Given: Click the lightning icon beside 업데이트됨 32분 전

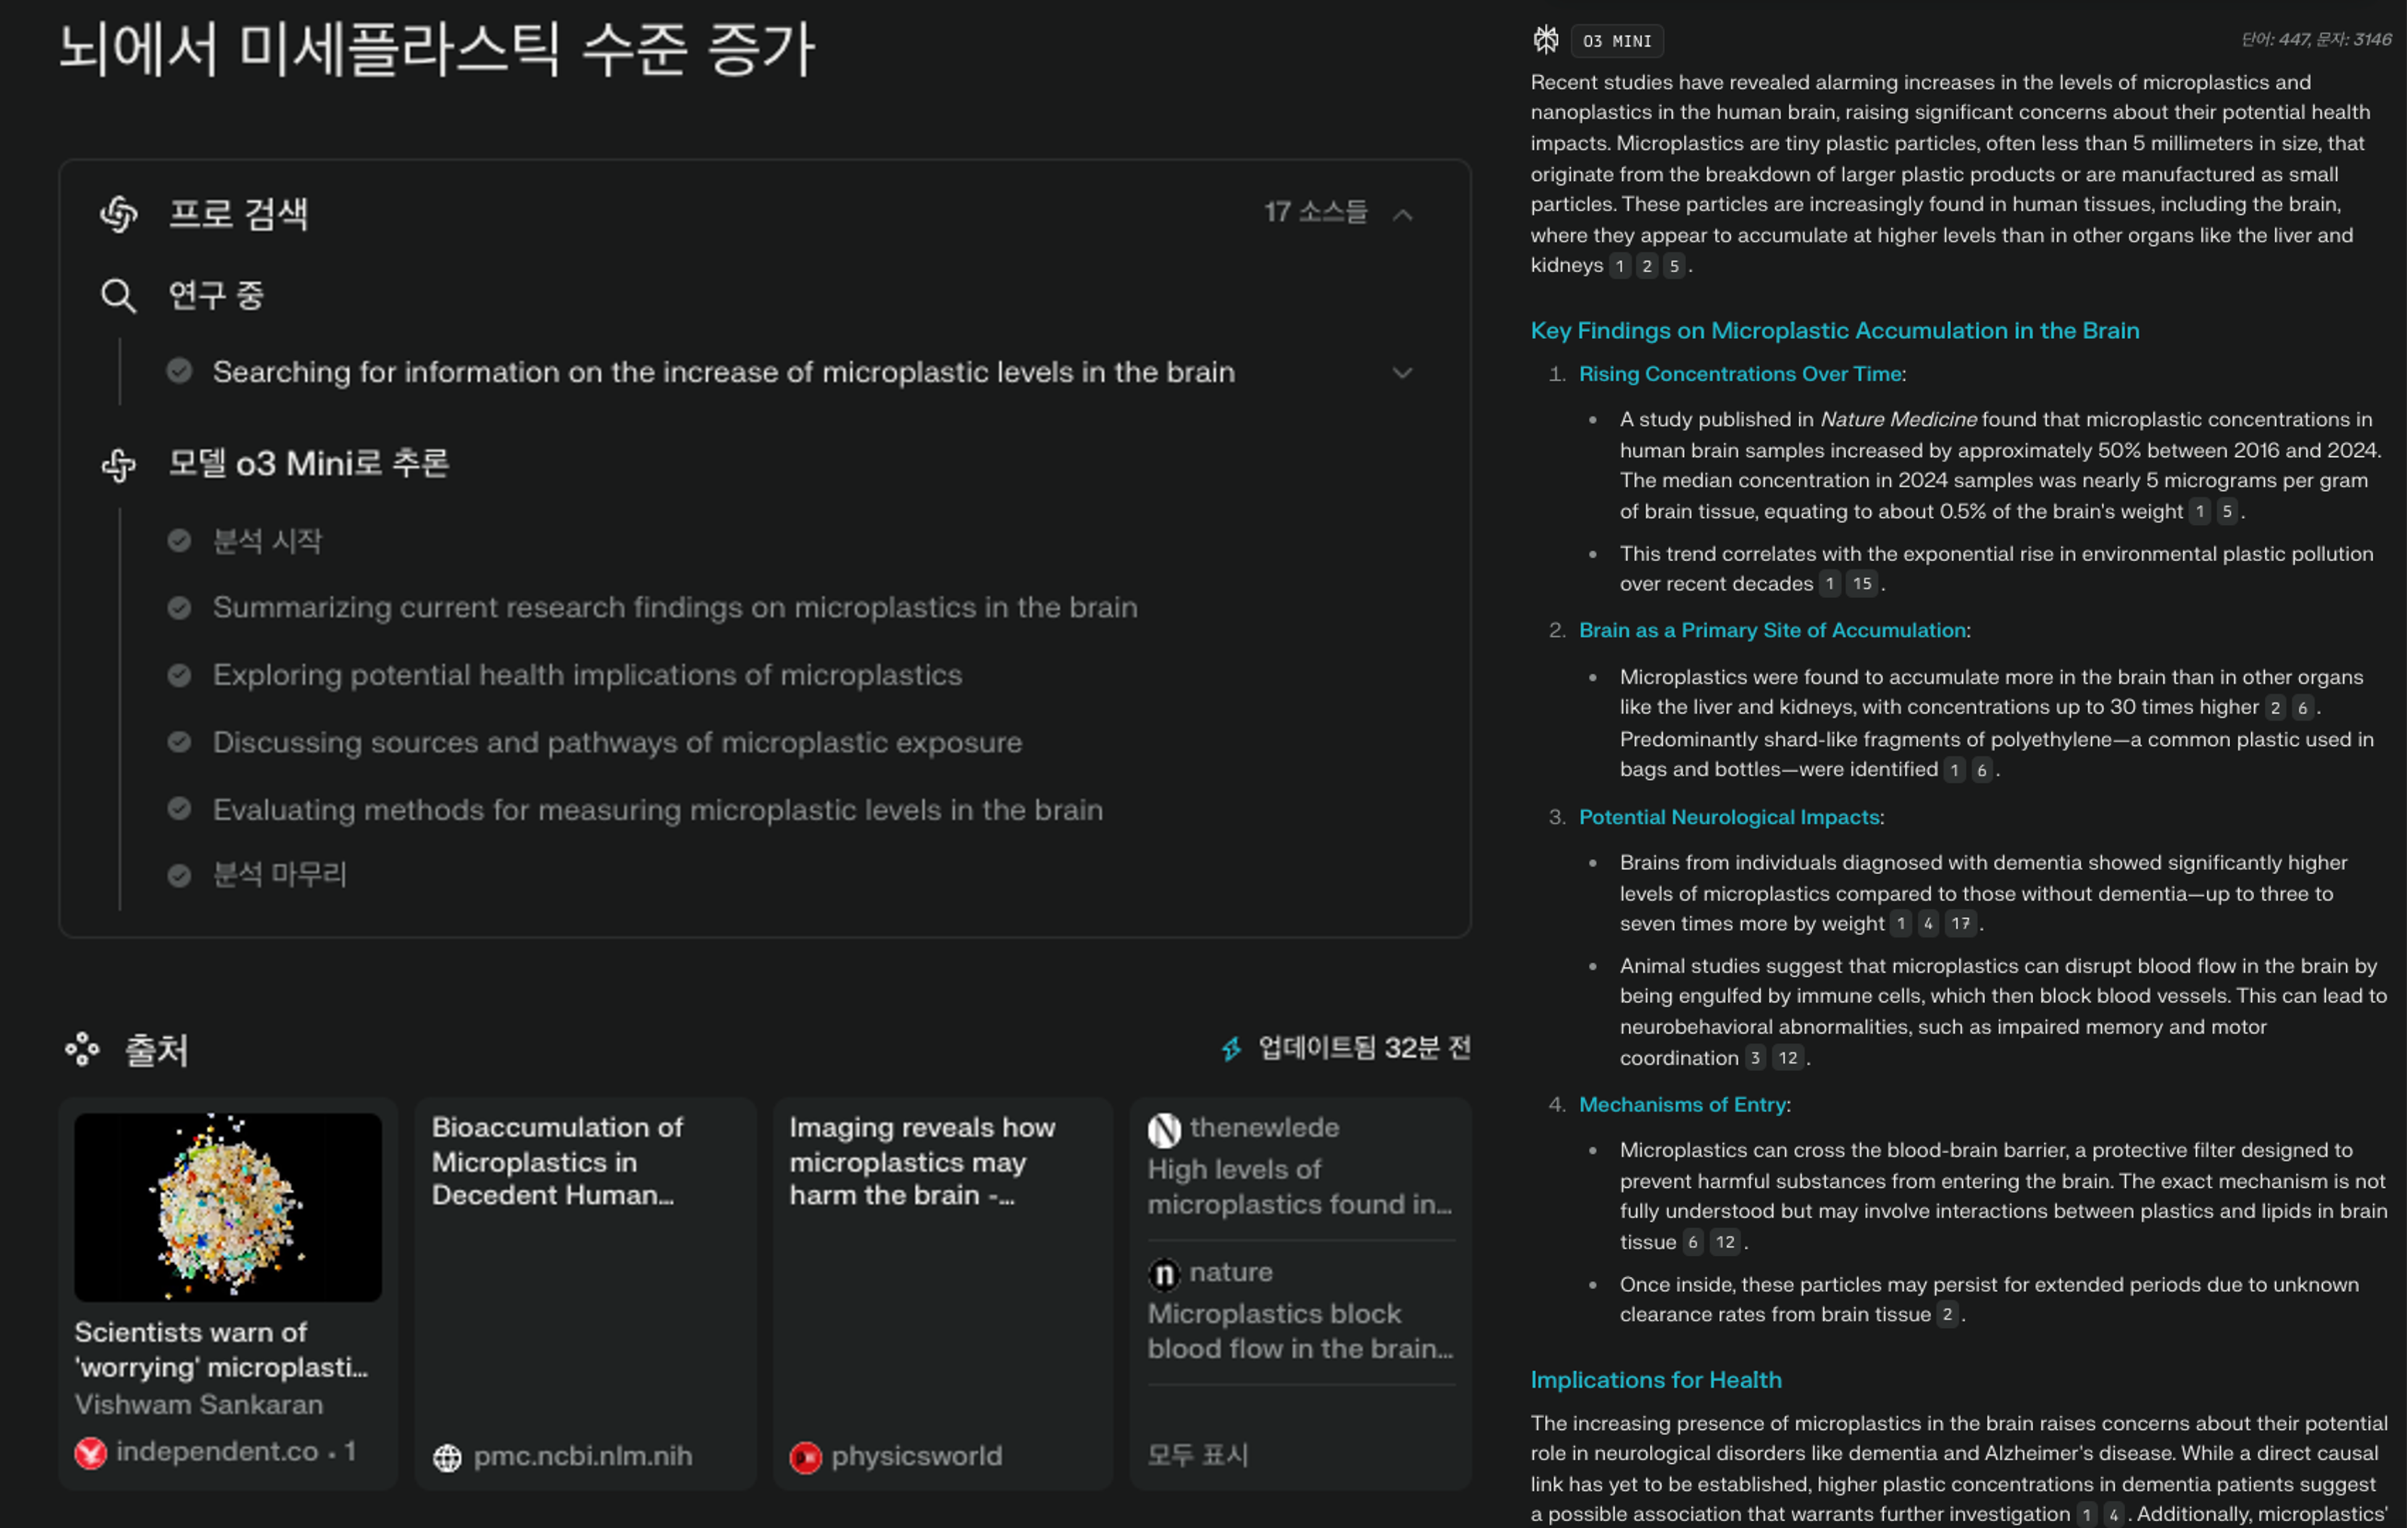Looking at the screenshot, I should click(x=1232, y=1048).
